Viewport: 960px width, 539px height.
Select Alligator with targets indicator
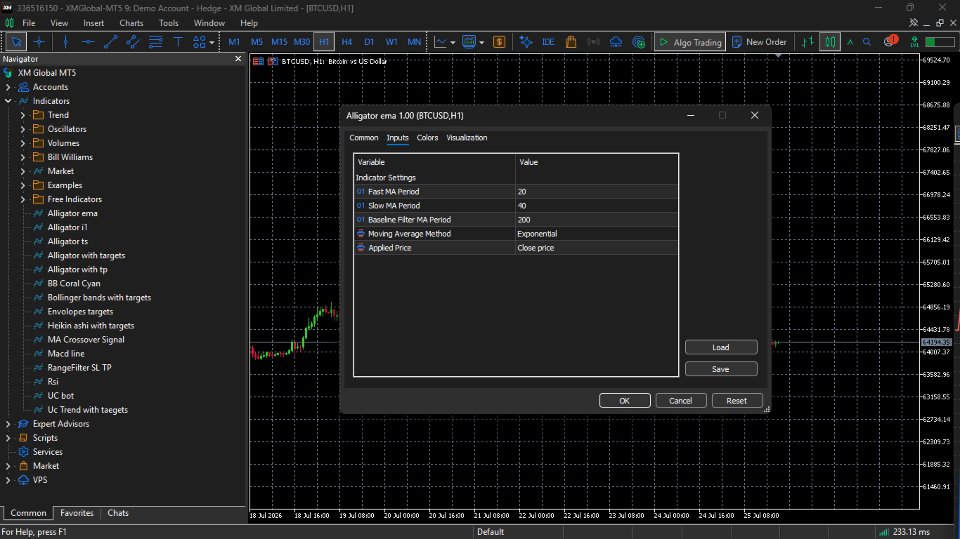(x=86, y=255)
